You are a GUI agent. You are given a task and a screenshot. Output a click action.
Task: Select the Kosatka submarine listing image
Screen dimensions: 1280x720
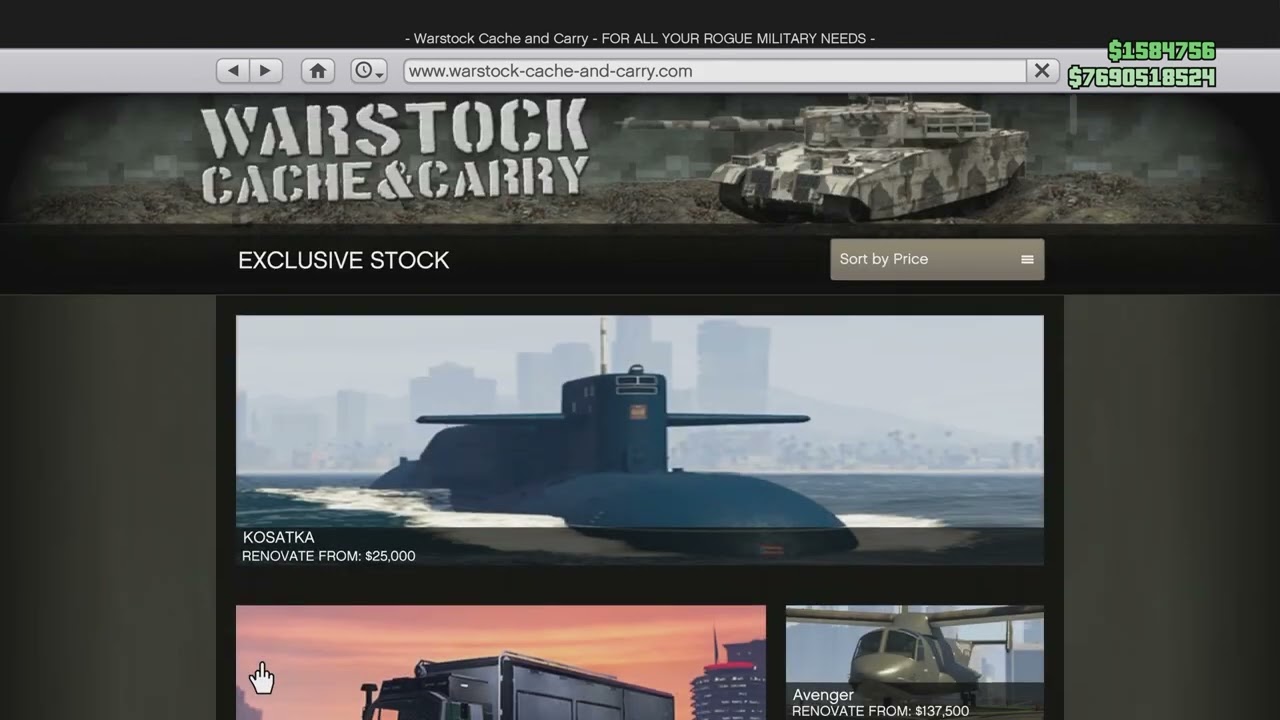(x=640, y=440)
